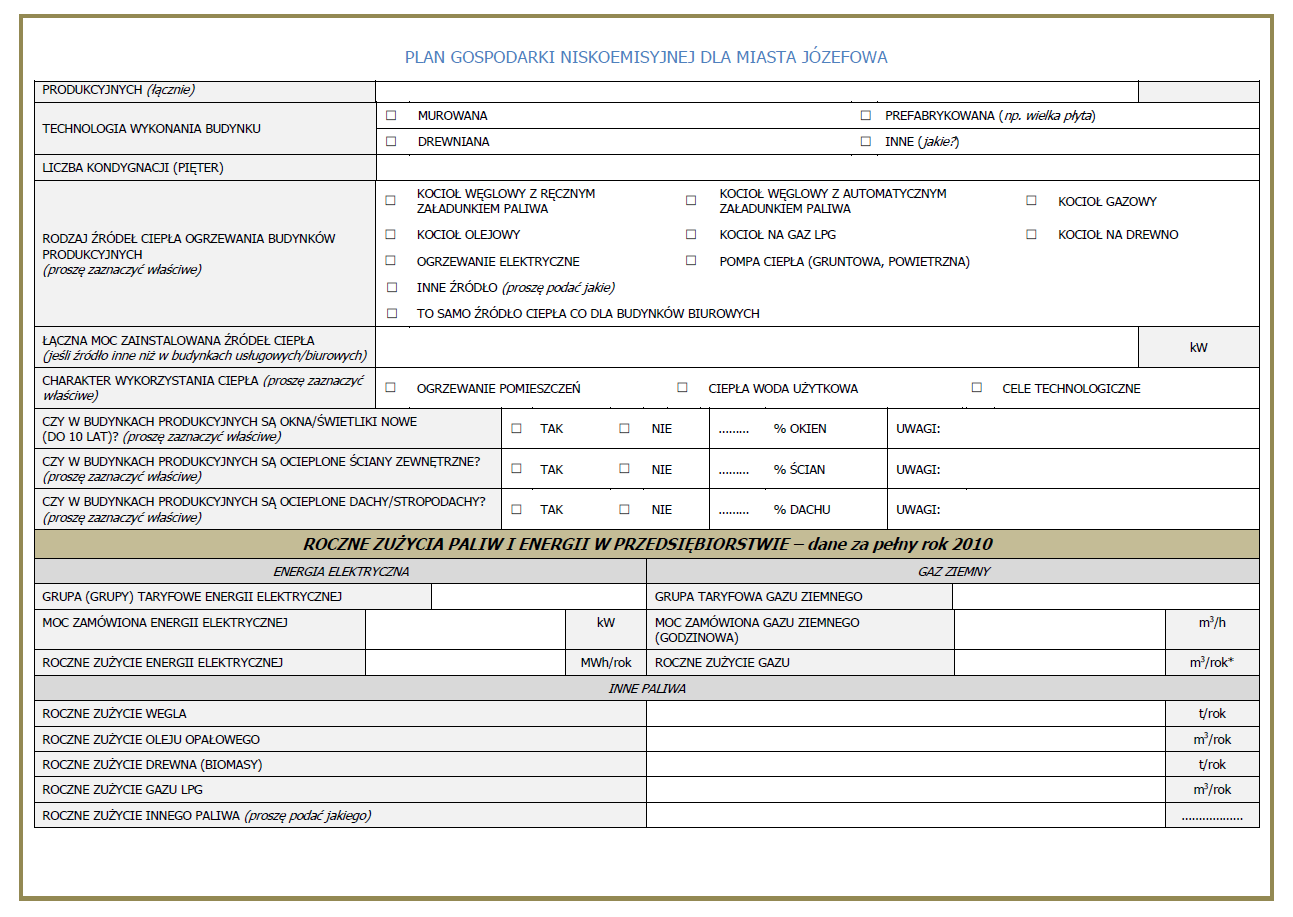
Task: Check OGRZEWANIE POMIESZCZEŃ checkbox
Action: 391,388
